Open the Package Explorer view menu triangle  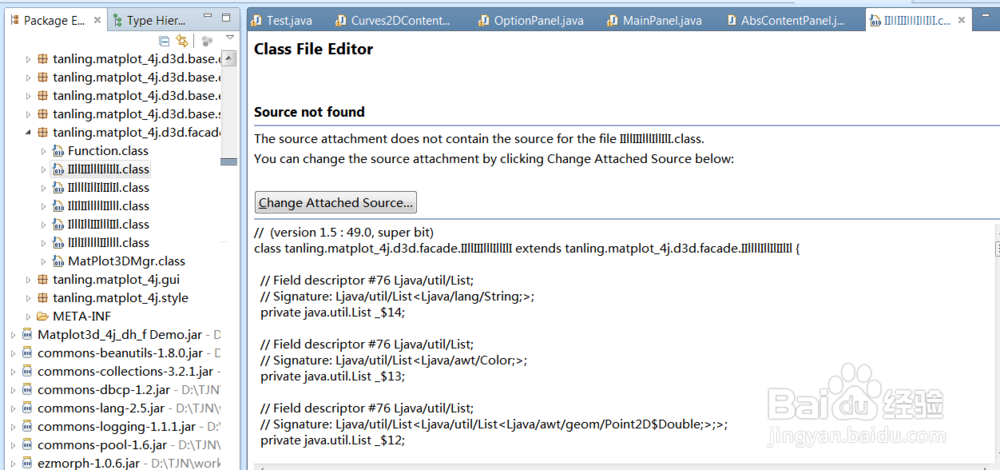230,38
